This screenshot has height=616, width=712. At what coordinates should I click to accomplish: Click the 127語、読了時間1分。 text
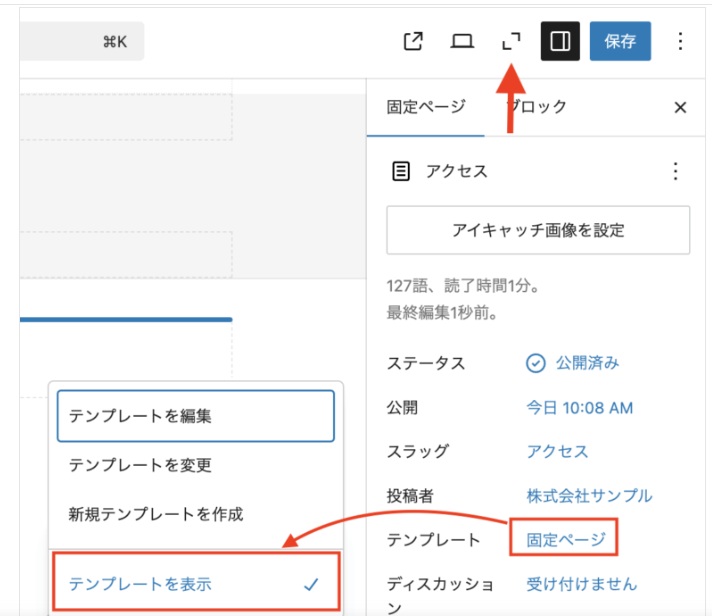pyautogui.click(x=463, y=286)
